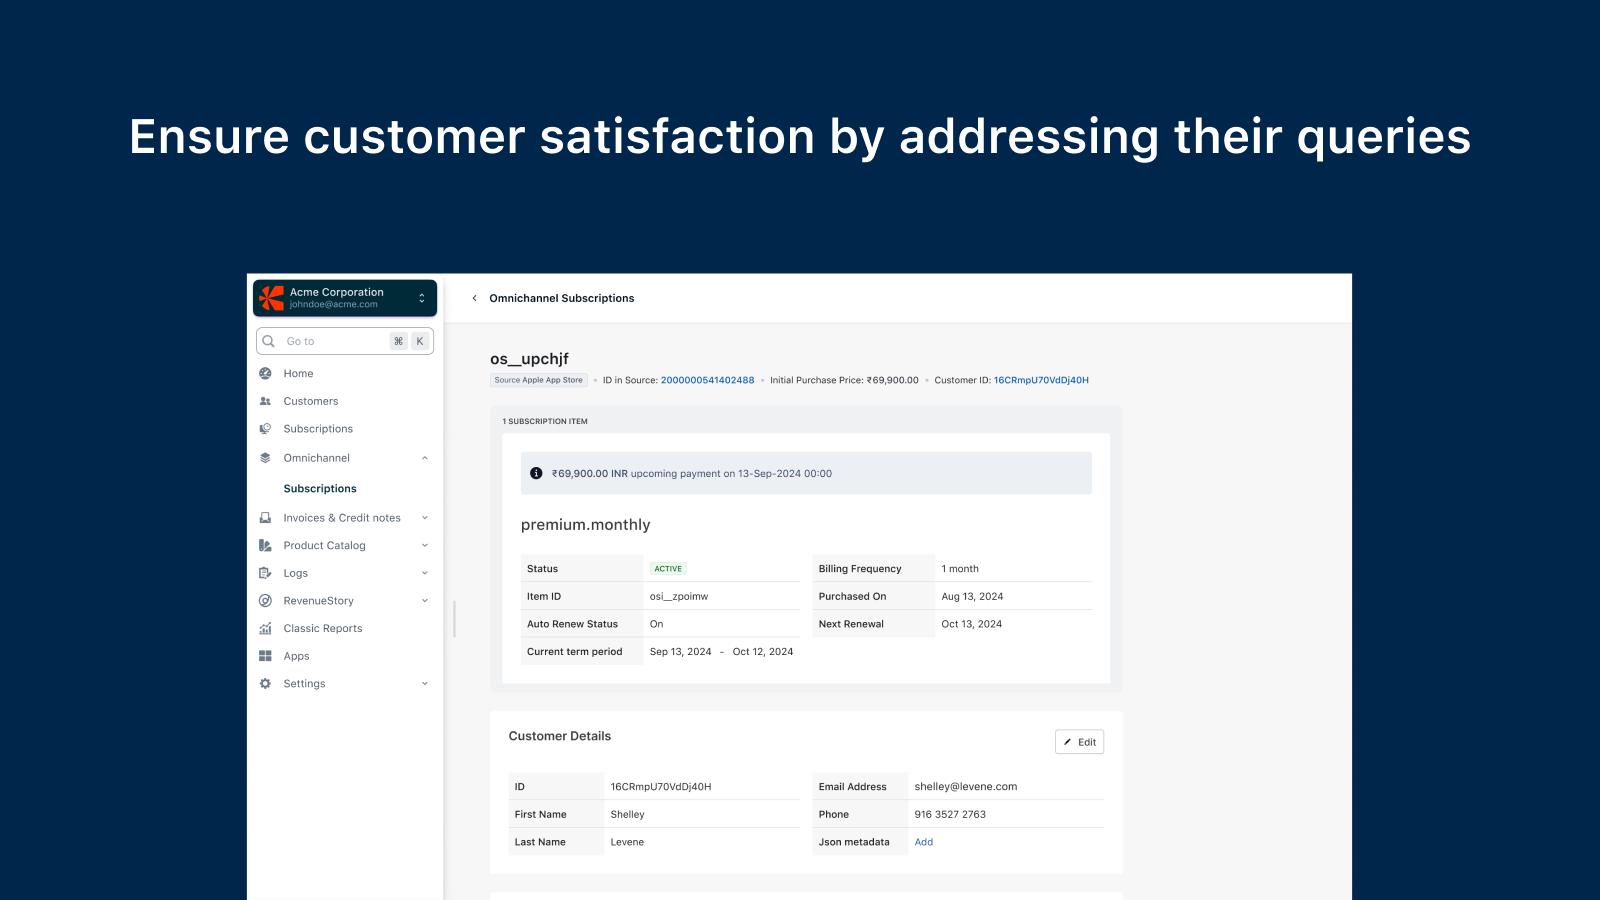Collapse the Omnichannel section chevron
This screenshot has width=1600, height=900.
click(425, 458)
